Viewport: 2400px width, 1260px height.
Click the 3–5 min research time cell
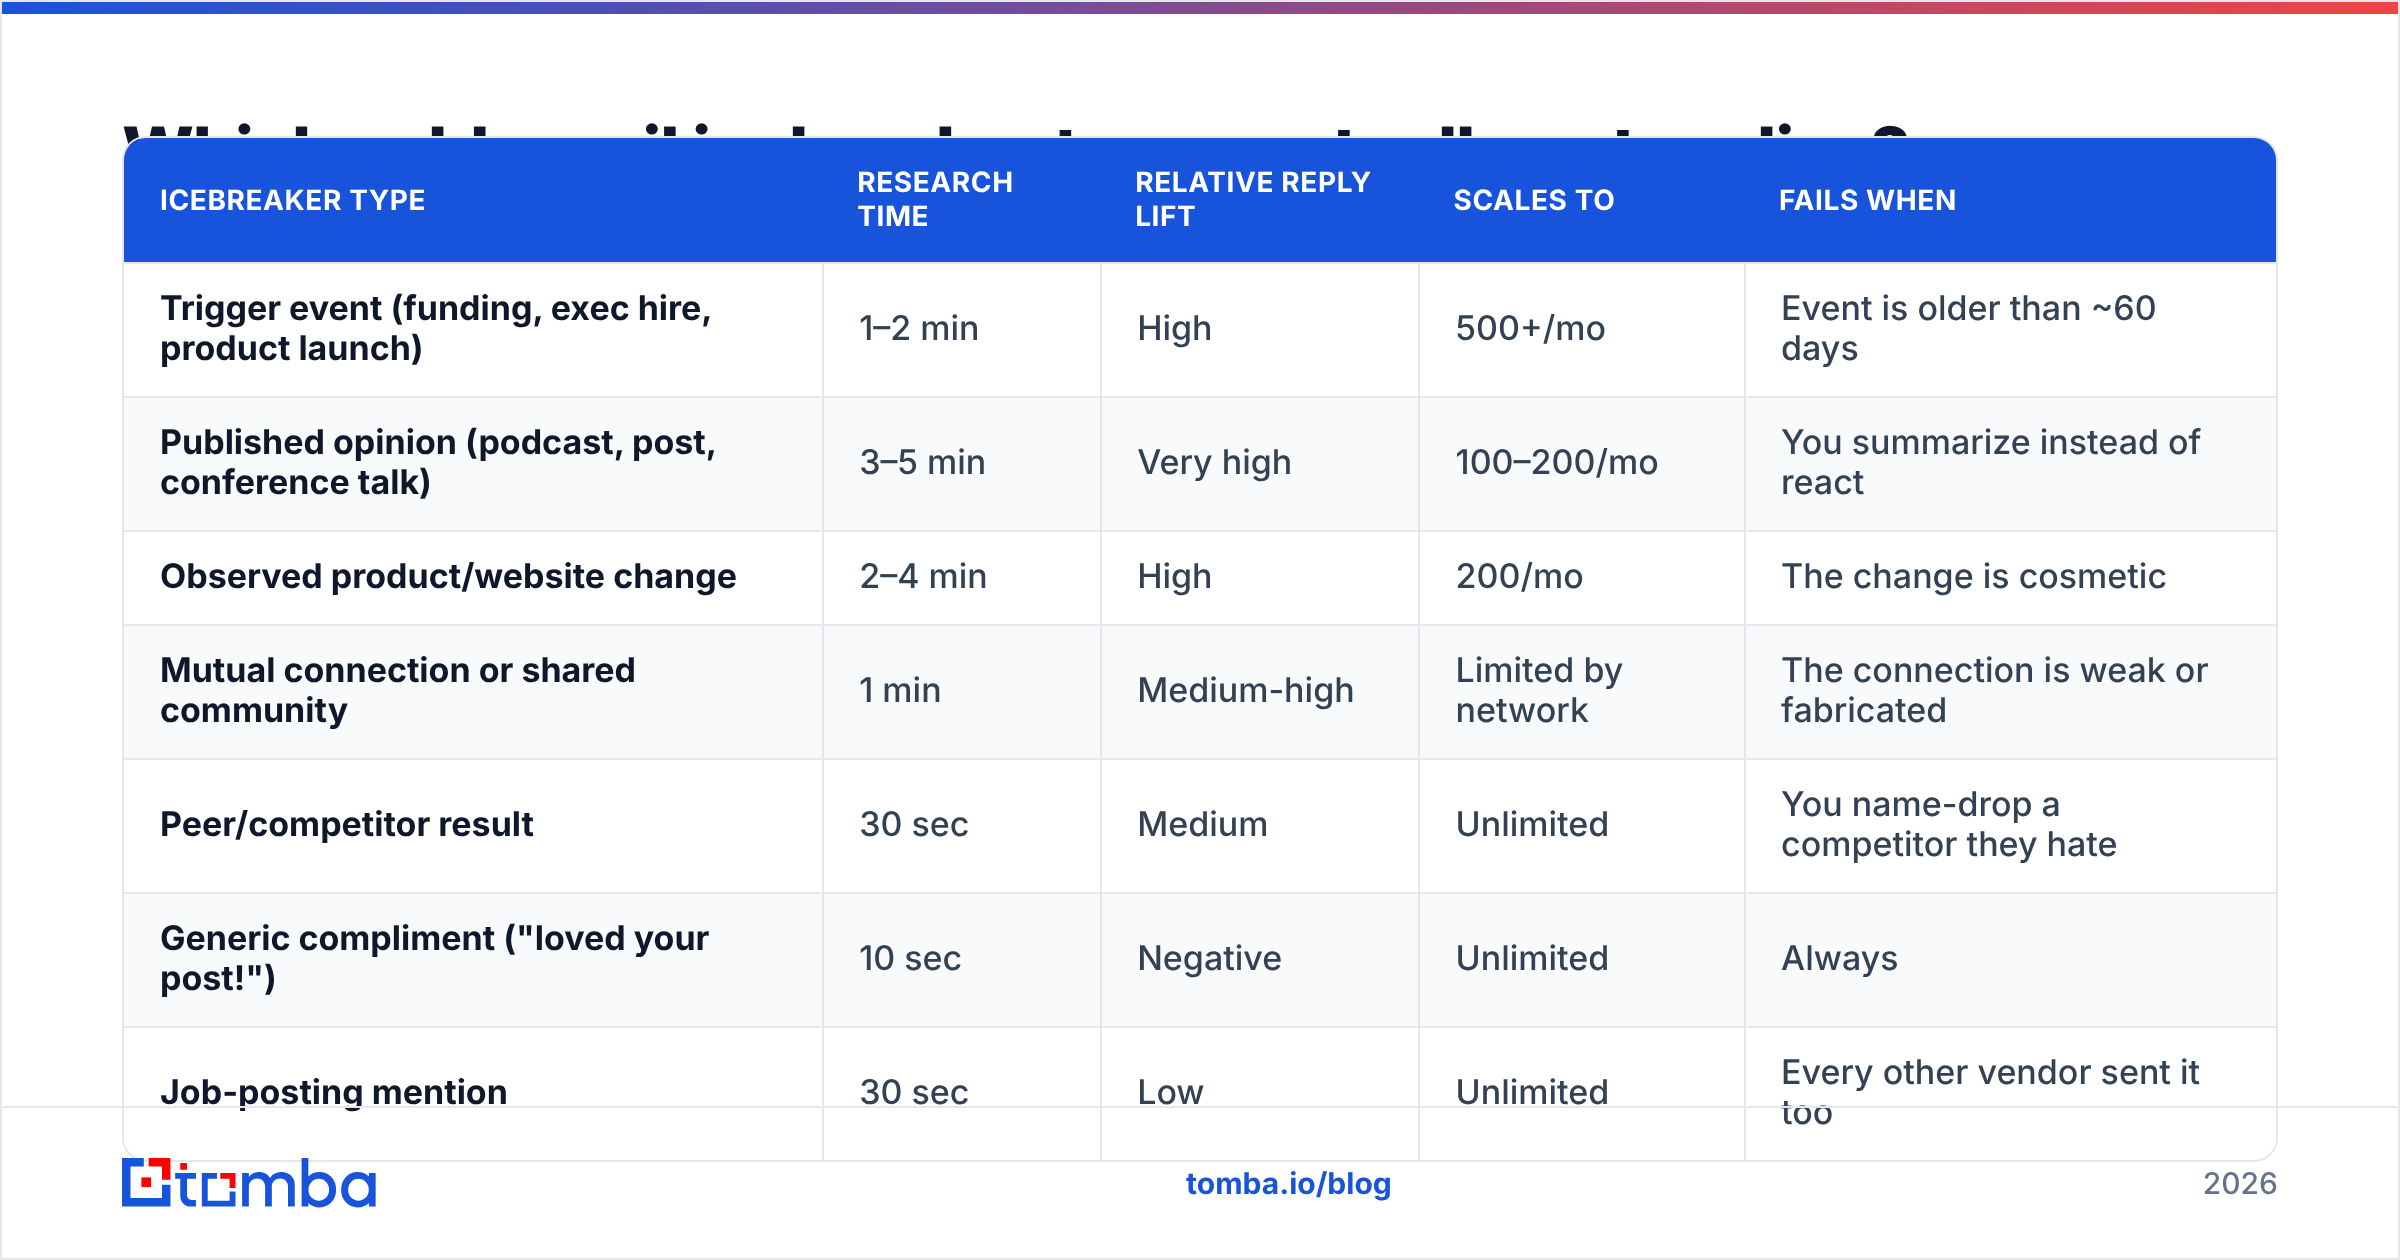pyautogui.click(x=922, y=462)
